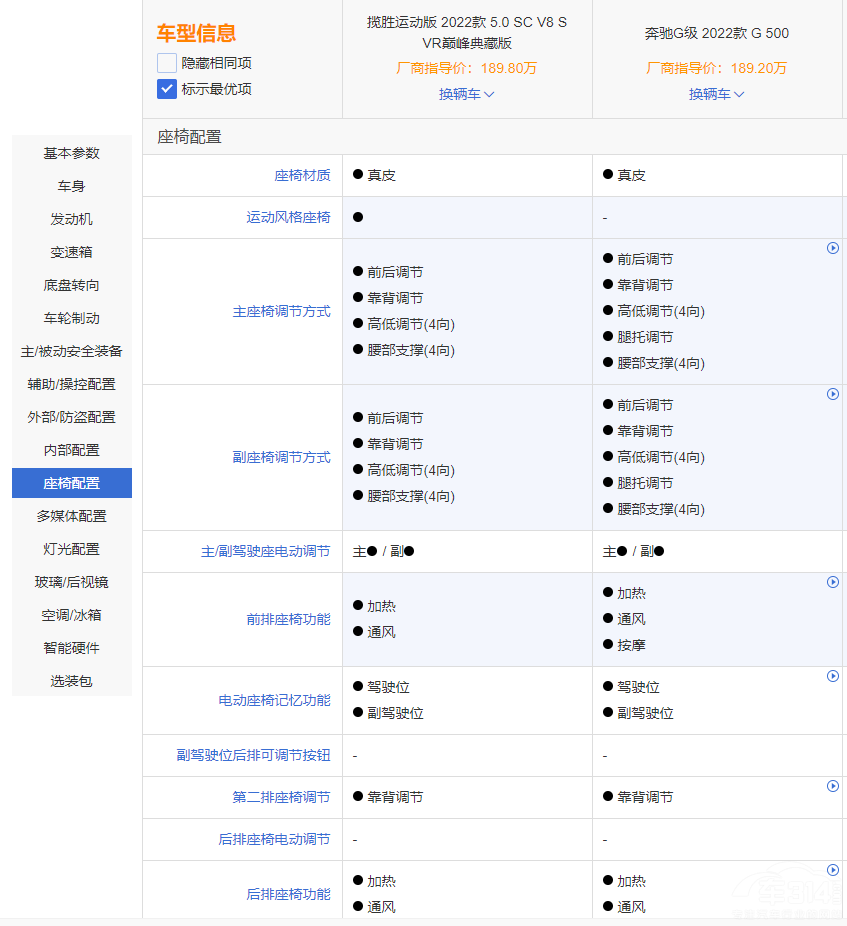
Task: Open the detail icon next to 前排座椅功能
Action: tap(832, 581)
